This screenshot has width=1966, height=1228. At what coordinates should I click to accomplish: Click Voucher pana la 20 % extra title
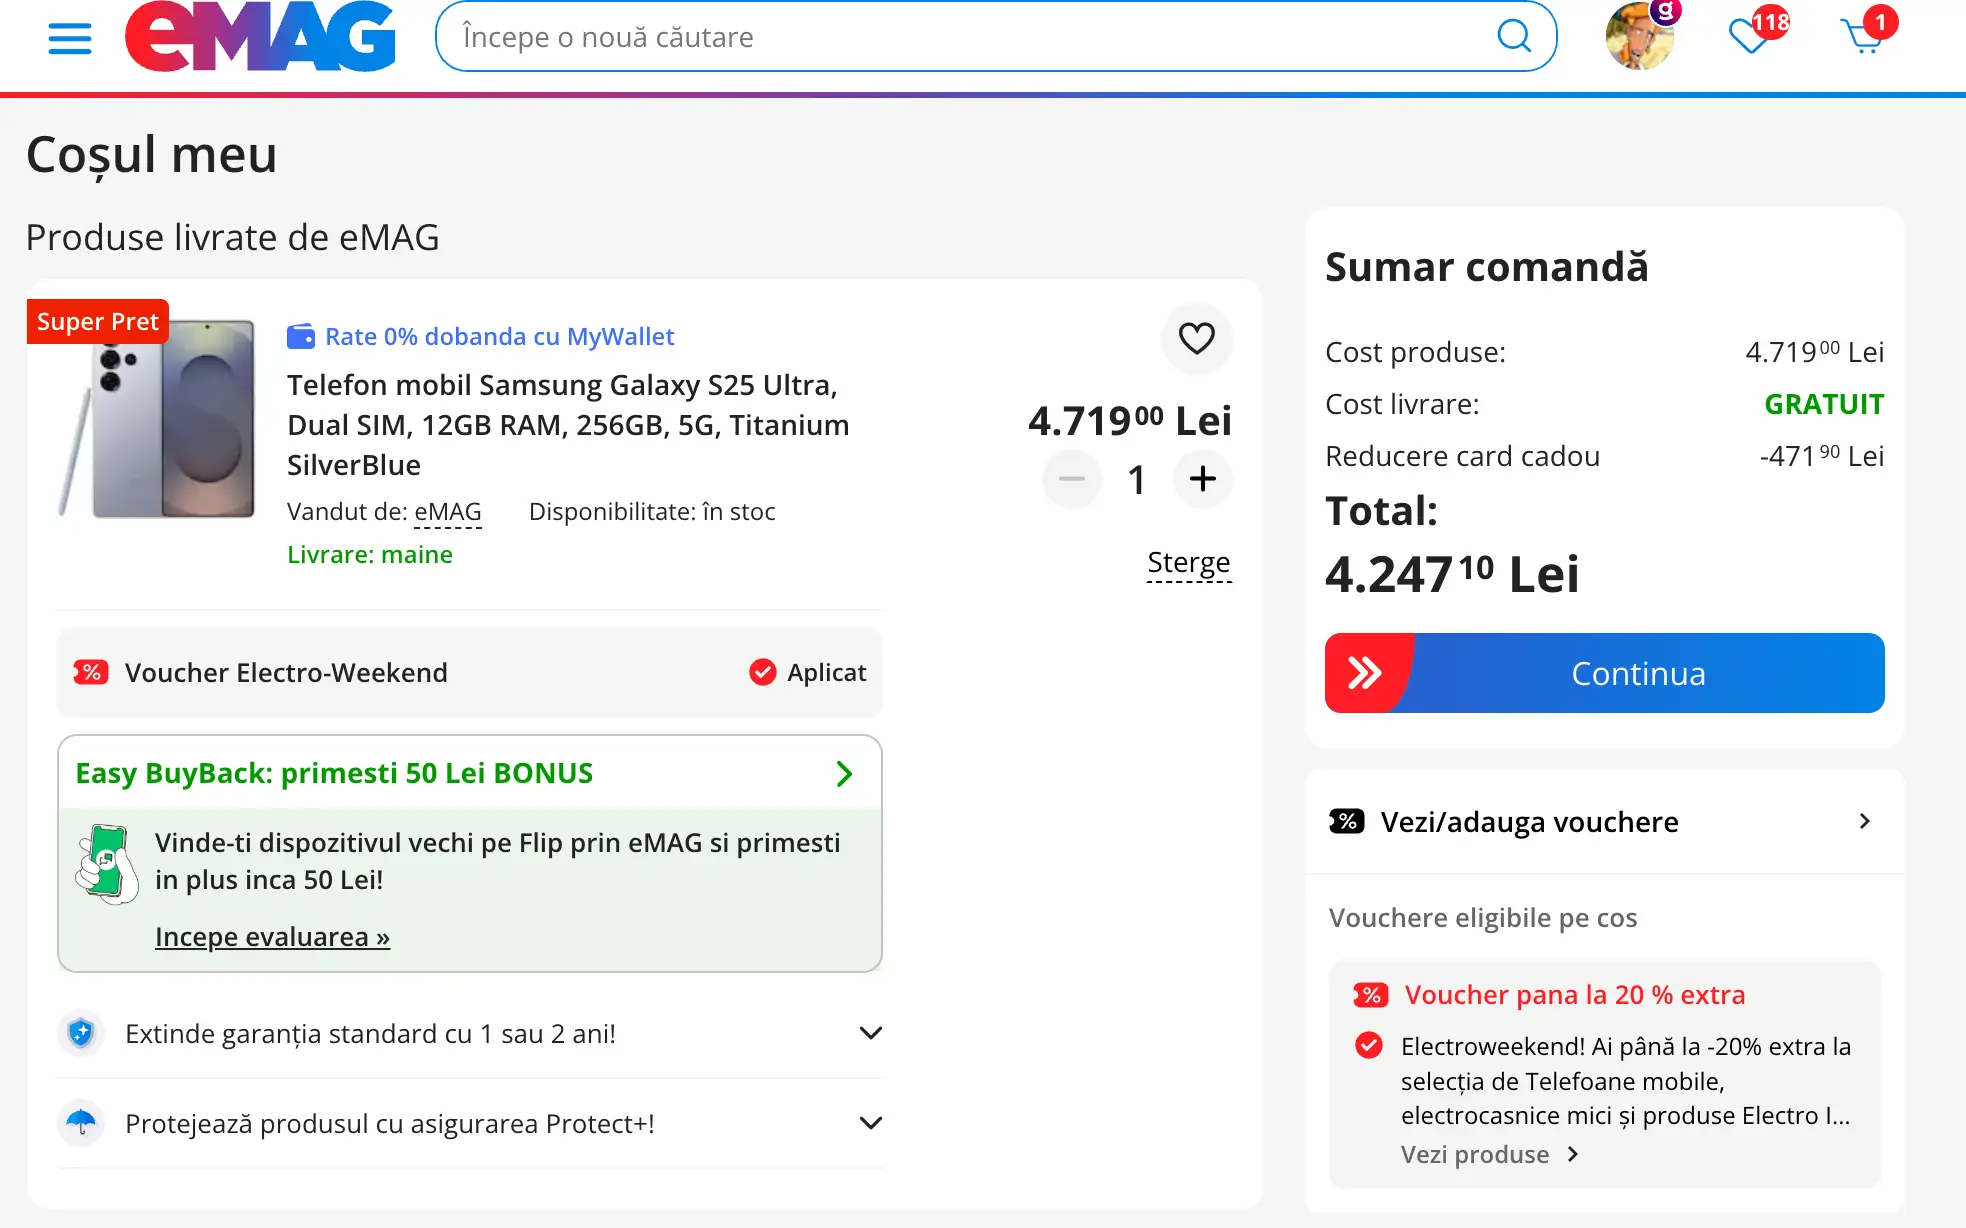[1575, 995]
